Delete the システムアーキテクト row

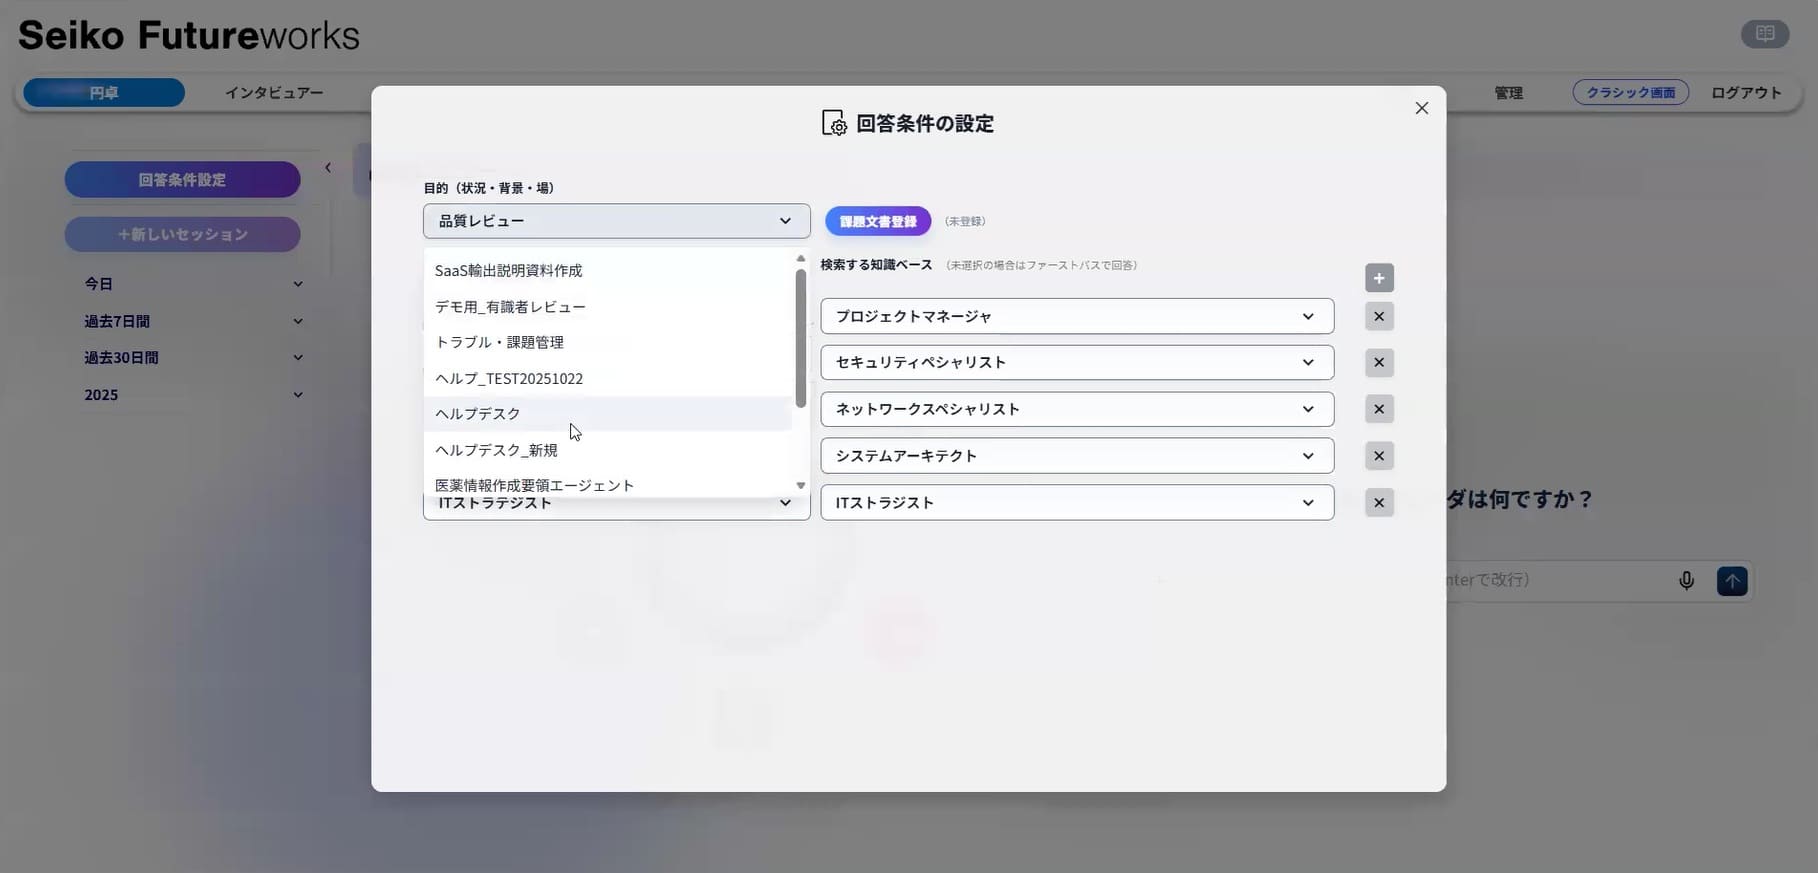pos(1379,456)
